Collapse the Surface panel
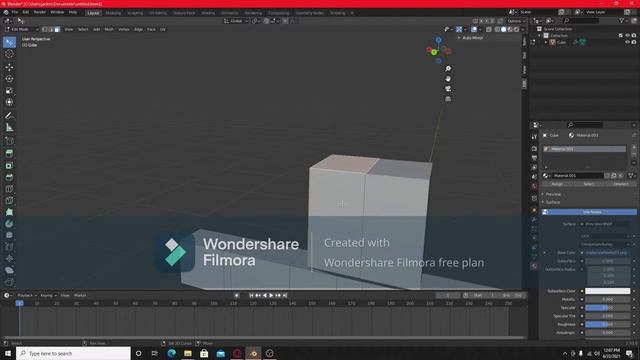Image resolution: width=640 pixels, height=360 pixels. tap(552, 202)
